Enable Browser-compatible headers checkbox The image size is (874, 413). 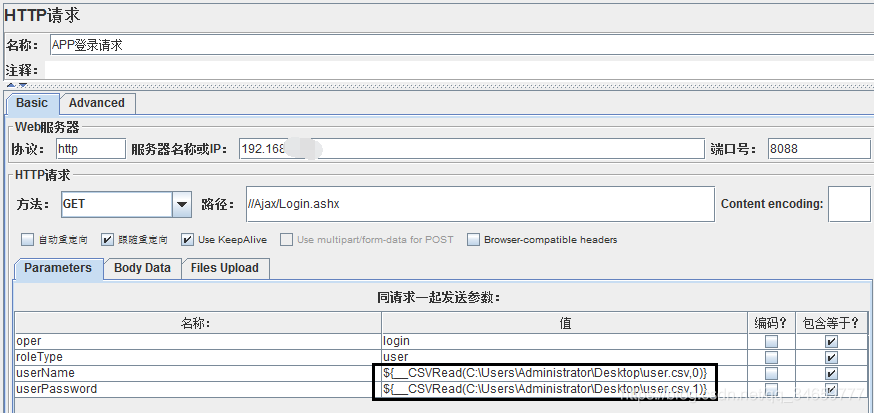(473, 240)
